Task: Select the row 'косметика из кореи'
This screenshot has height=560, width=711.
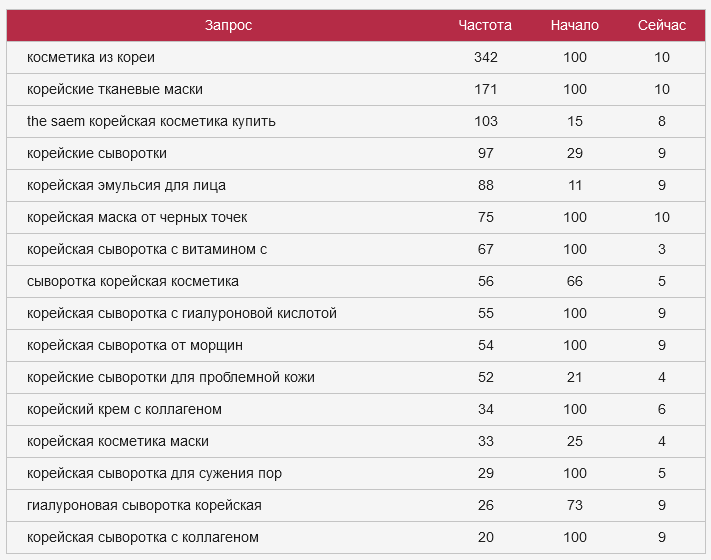Action: click(91, 57)
